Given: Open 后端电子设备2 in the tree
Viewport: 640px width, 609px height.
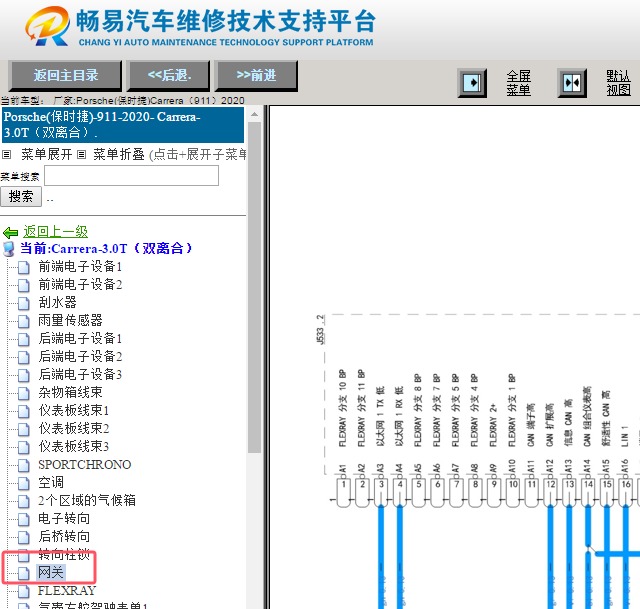Looking at the screenshot, I should (80, 357).
